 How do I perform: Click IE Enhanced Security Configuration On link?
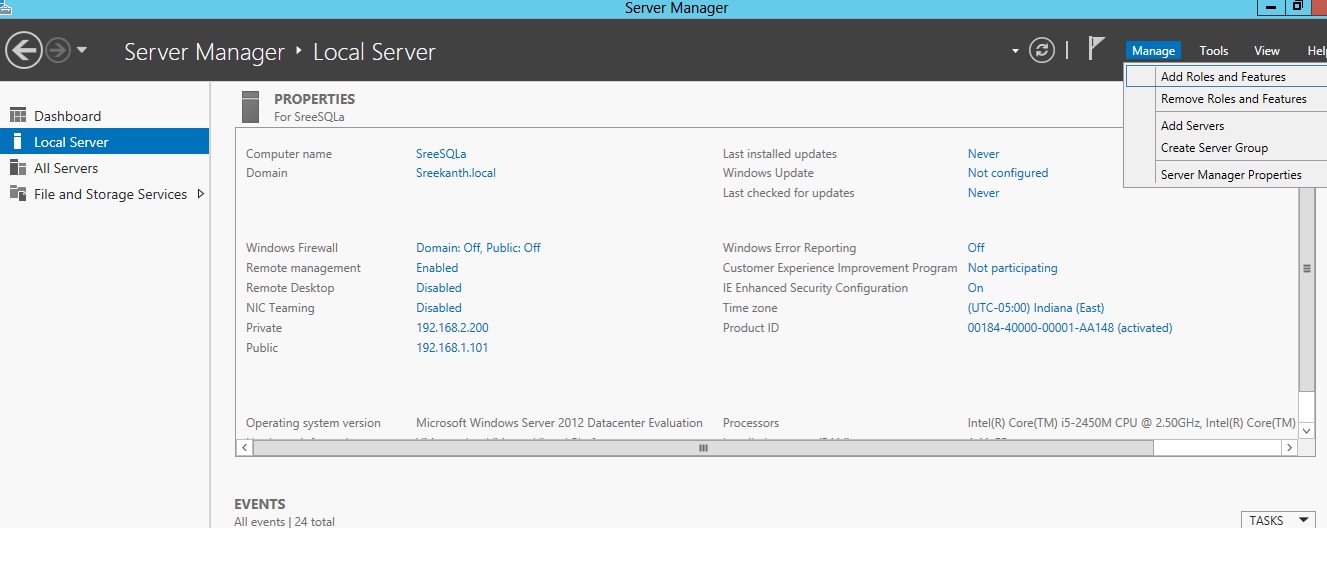975,288
